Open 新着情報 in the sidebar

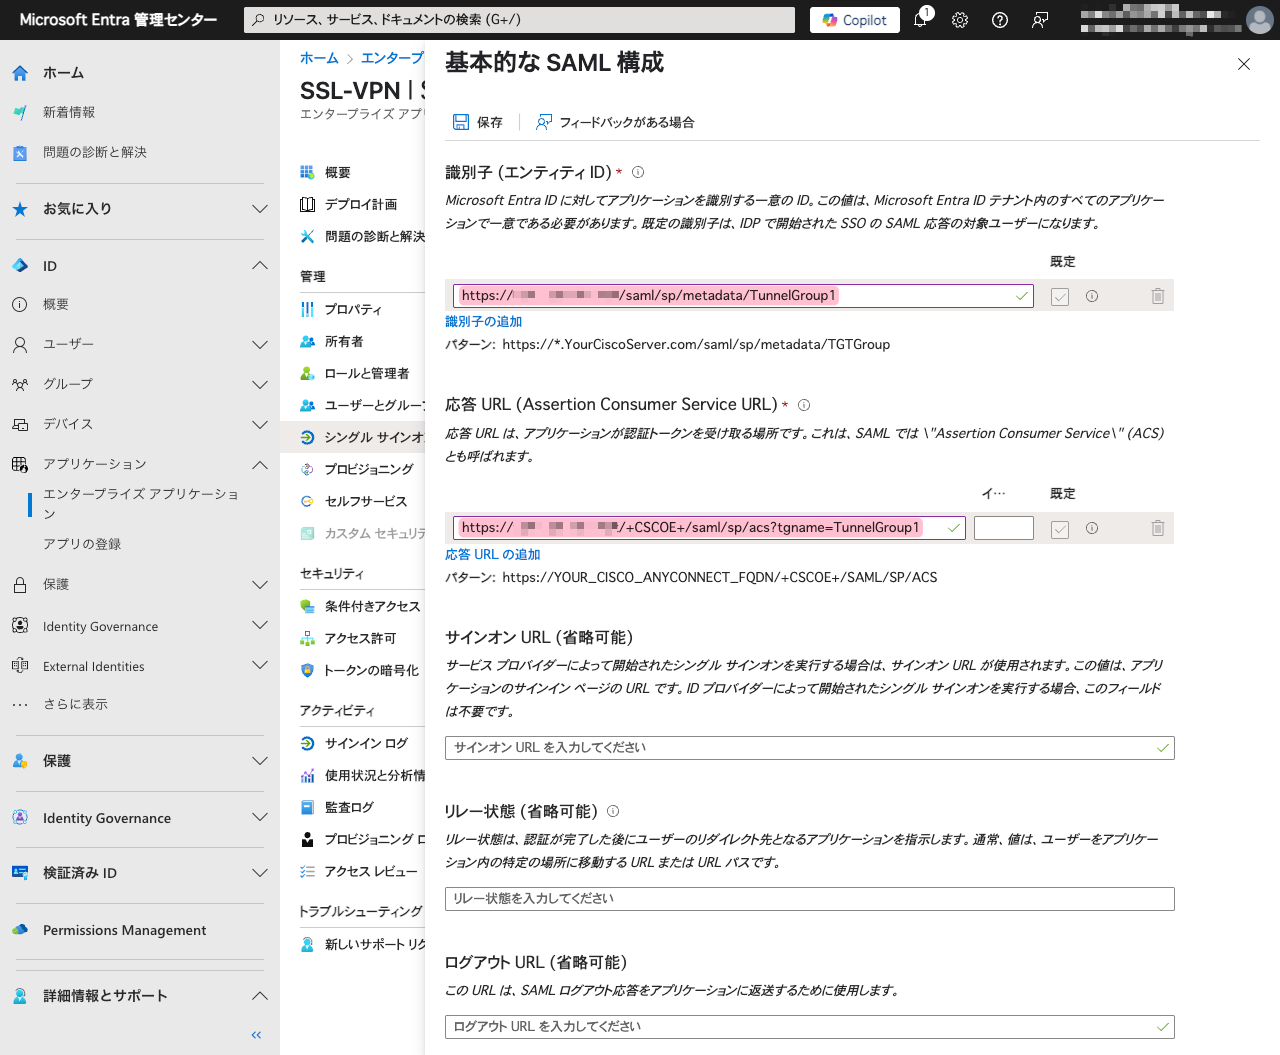click(x=69, y=112)
